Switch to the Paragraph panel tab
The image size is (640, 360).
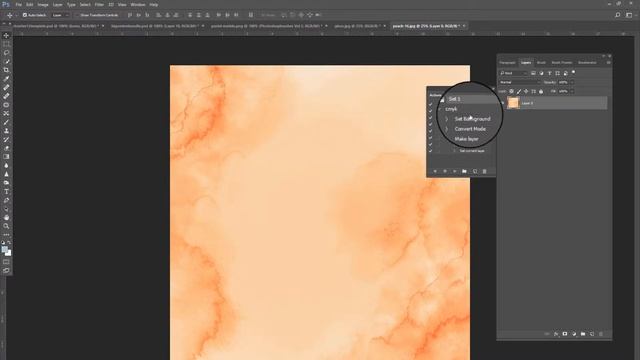click(507, 63)
